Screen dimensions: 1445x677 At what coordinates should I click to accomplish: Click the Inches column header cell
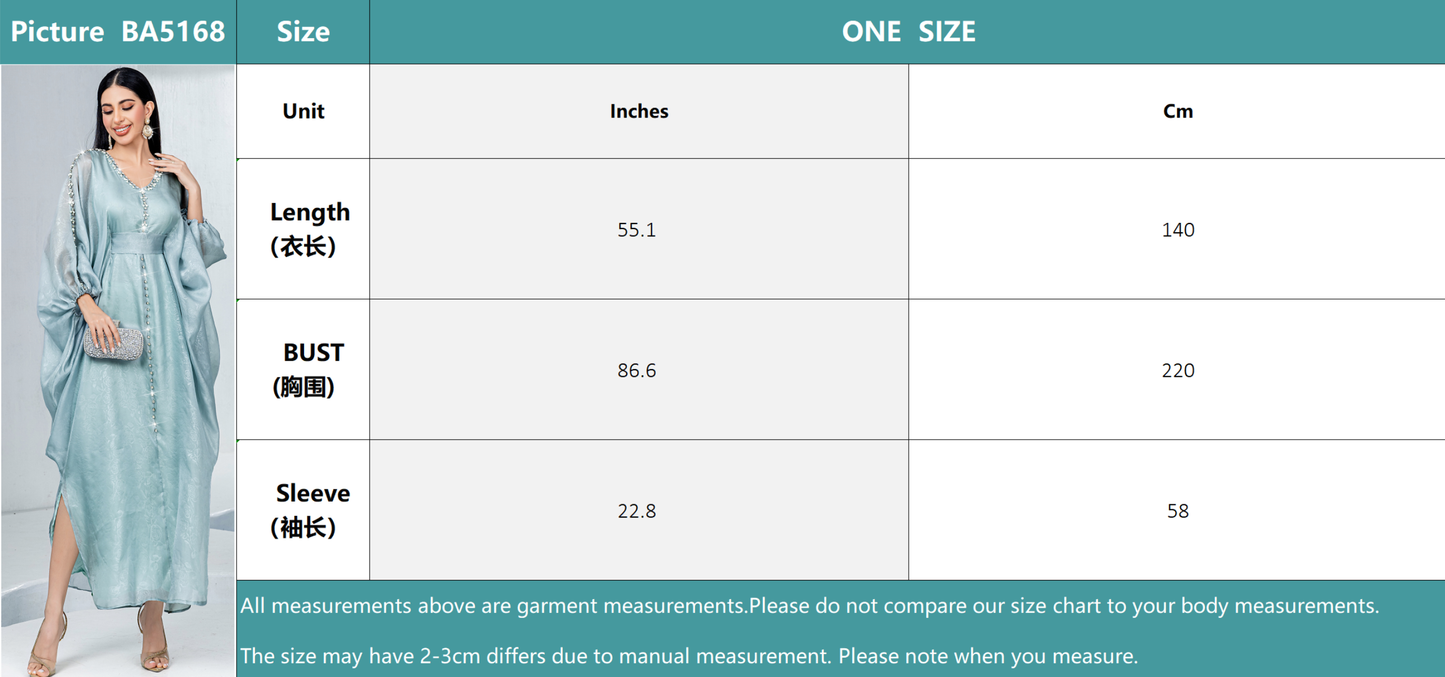pyautogui.click(x=639, y=111)
